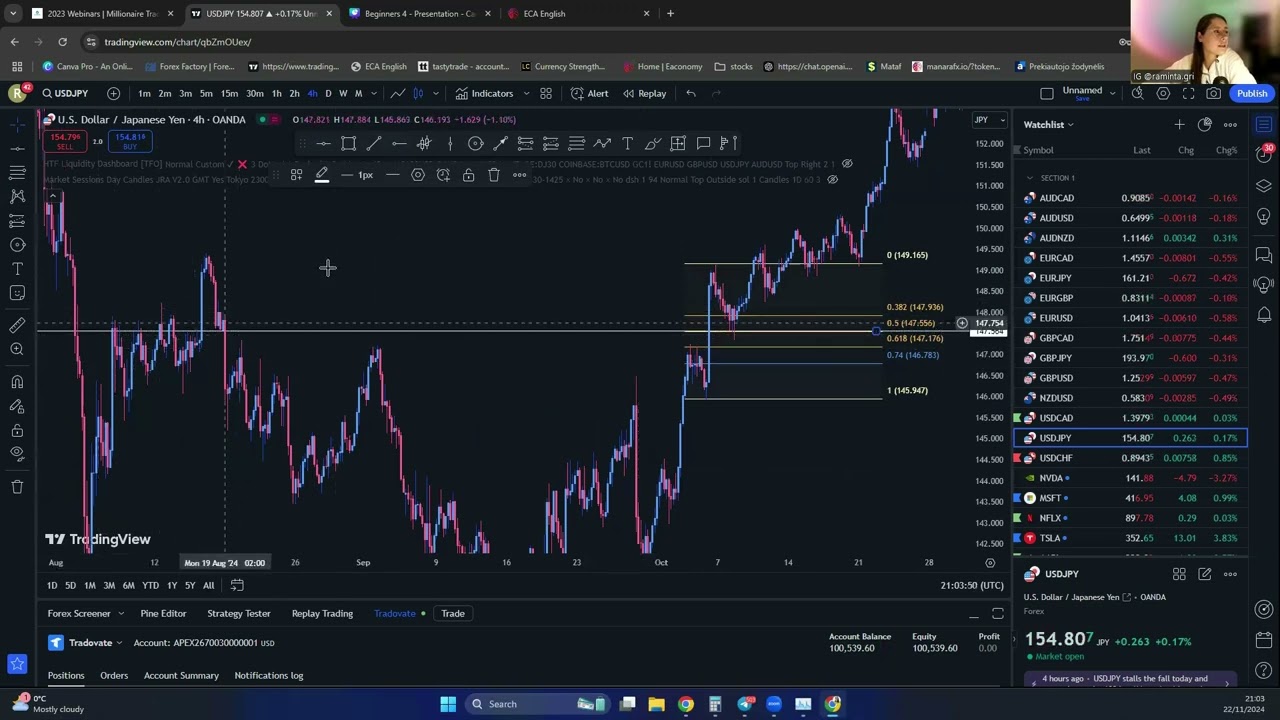
Task: Start bar Replay mode
Action: tap(644, 93)
